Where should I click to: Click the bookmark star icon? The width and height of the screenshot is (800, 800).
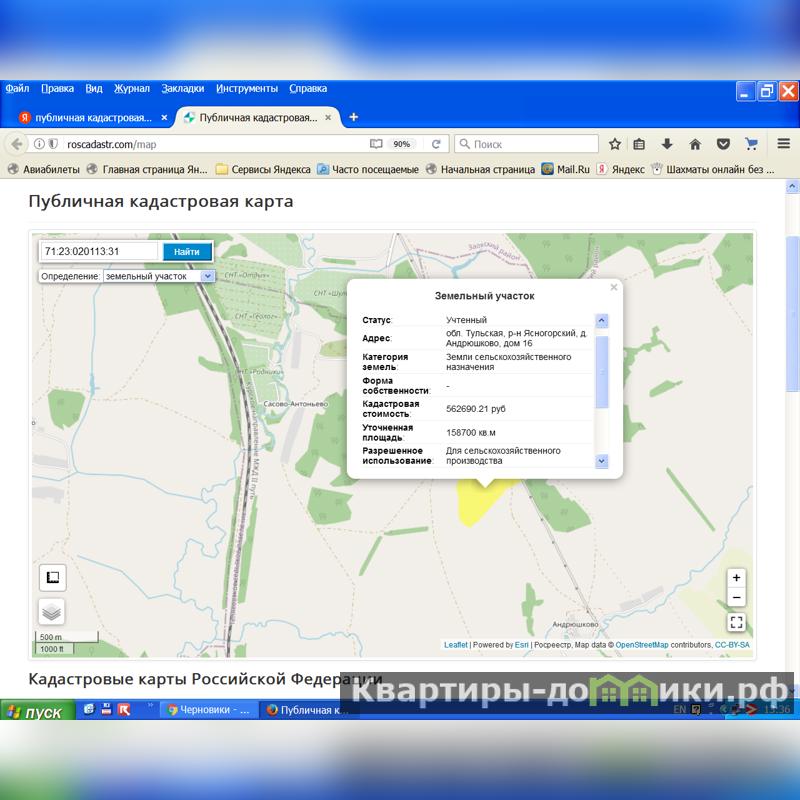(x=615, y=144)
